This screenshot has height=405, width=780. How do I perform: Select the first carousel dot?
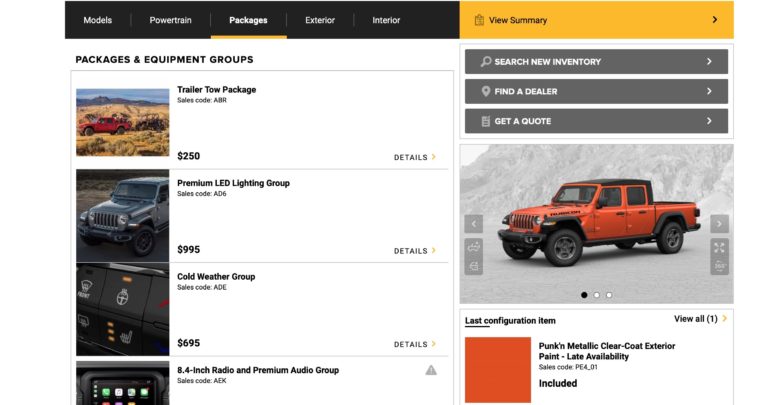(584, 295)
